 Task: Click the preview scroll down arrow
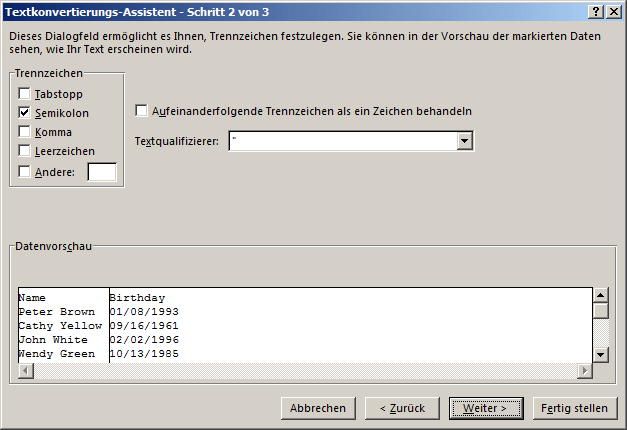click(601, 354)
